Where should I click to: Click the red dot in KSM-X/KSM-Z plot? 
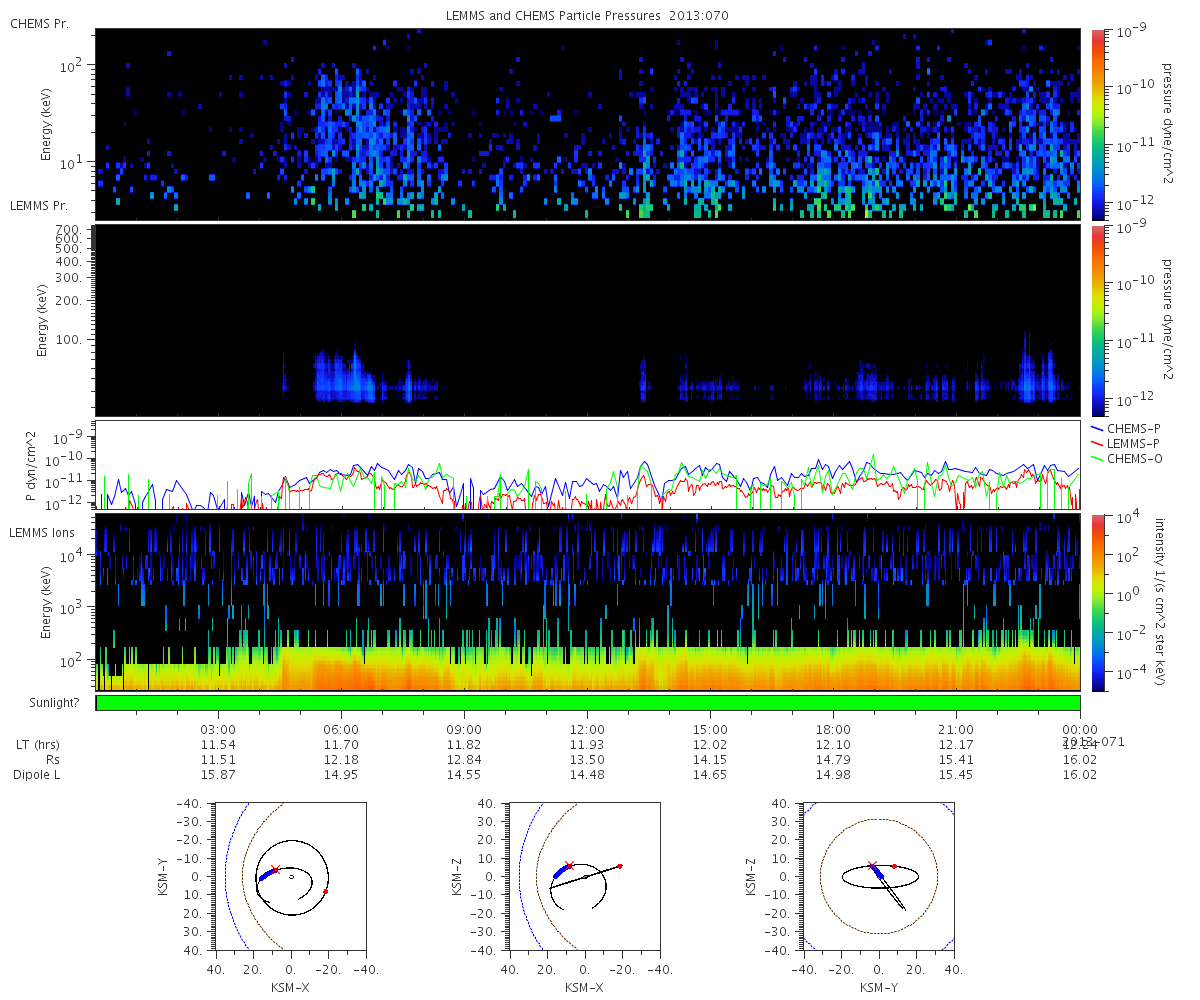pos(620,866)
